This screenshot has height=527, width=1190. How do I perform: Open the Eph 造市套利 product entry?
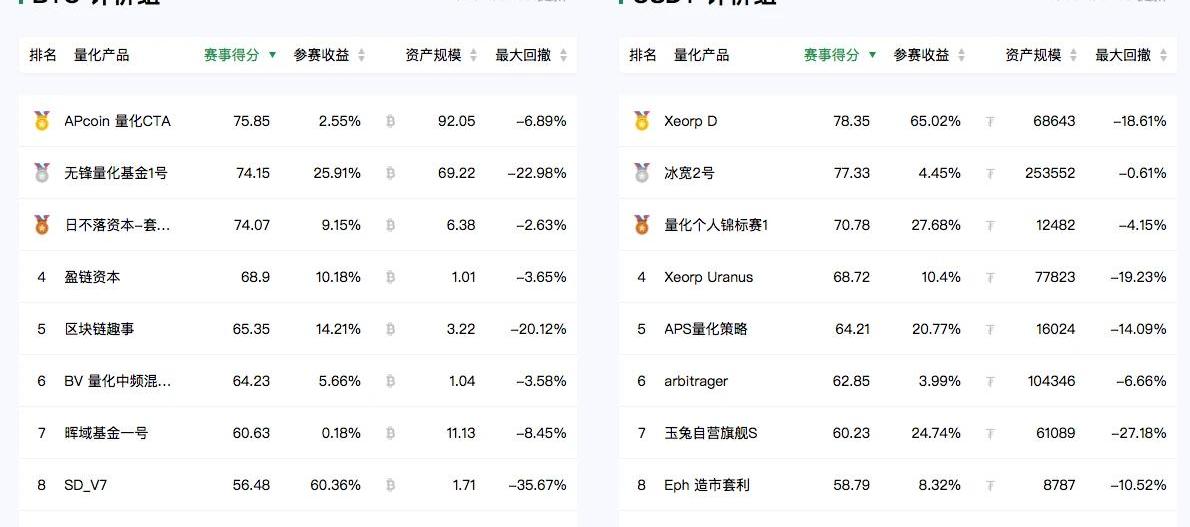pyautogui.click(x=707, y=484)
